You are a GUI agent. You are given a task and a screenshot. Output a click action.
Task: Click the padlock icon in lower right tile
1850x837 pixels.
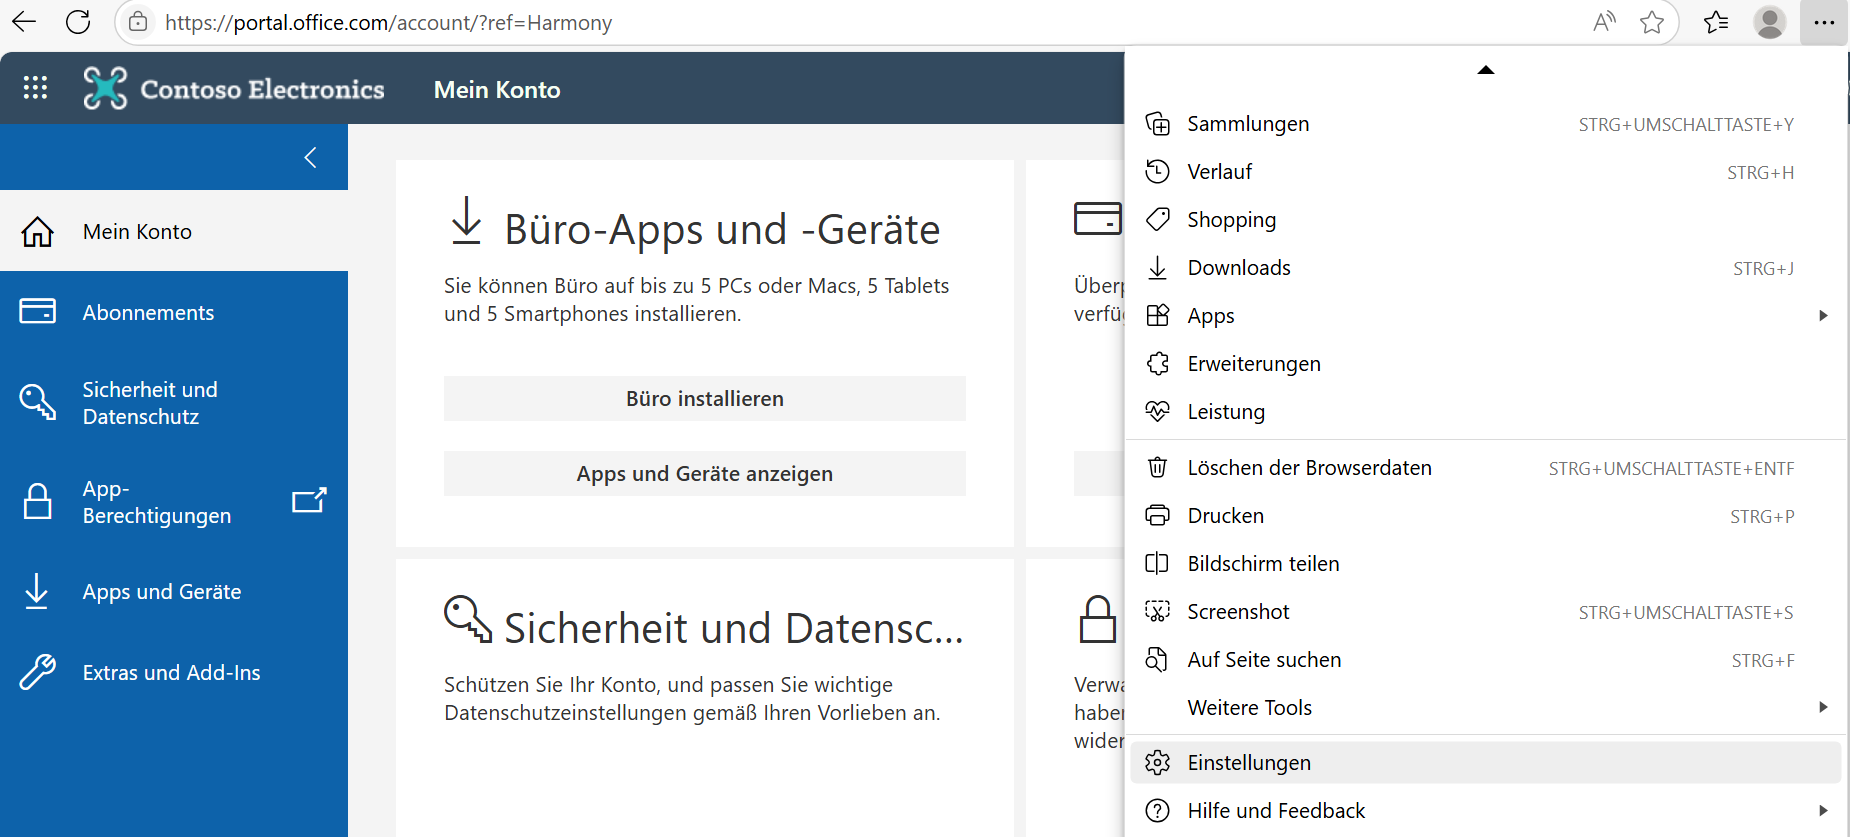tap(1098, 619)
